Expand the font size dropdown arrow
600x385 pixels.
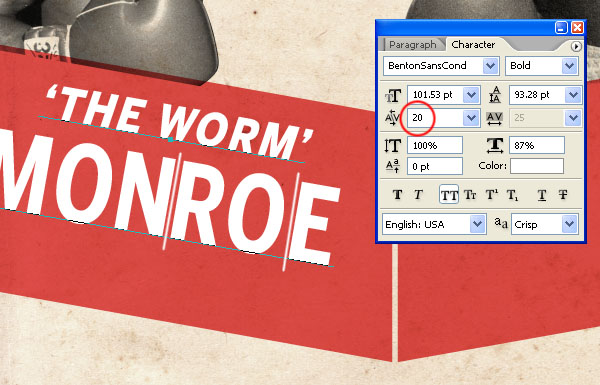(471, 95)
